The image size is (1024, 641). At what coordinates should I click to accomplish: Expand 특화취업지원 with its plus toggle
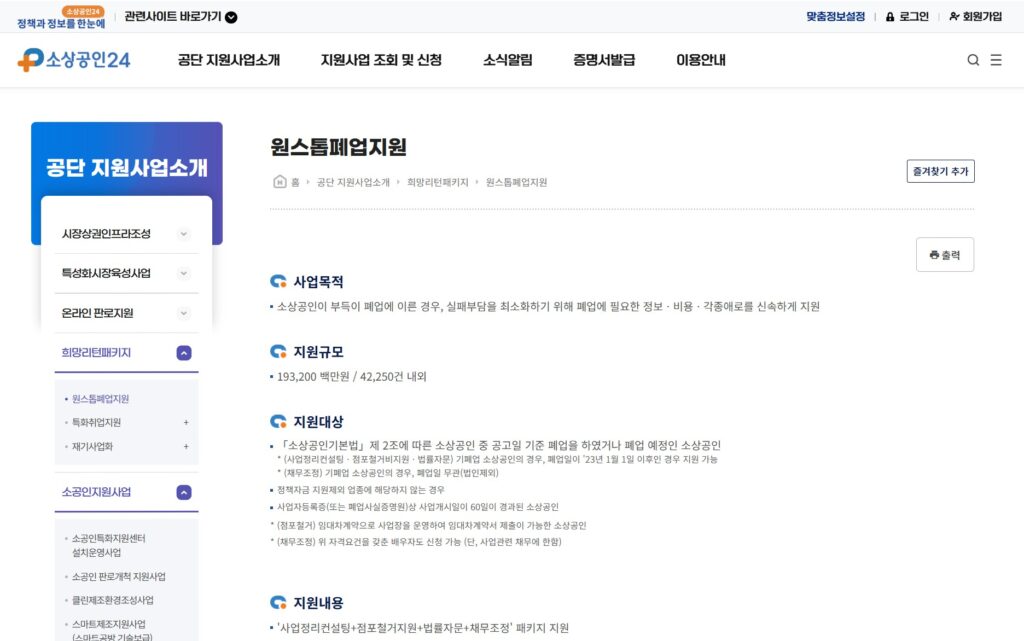(185, 422)
